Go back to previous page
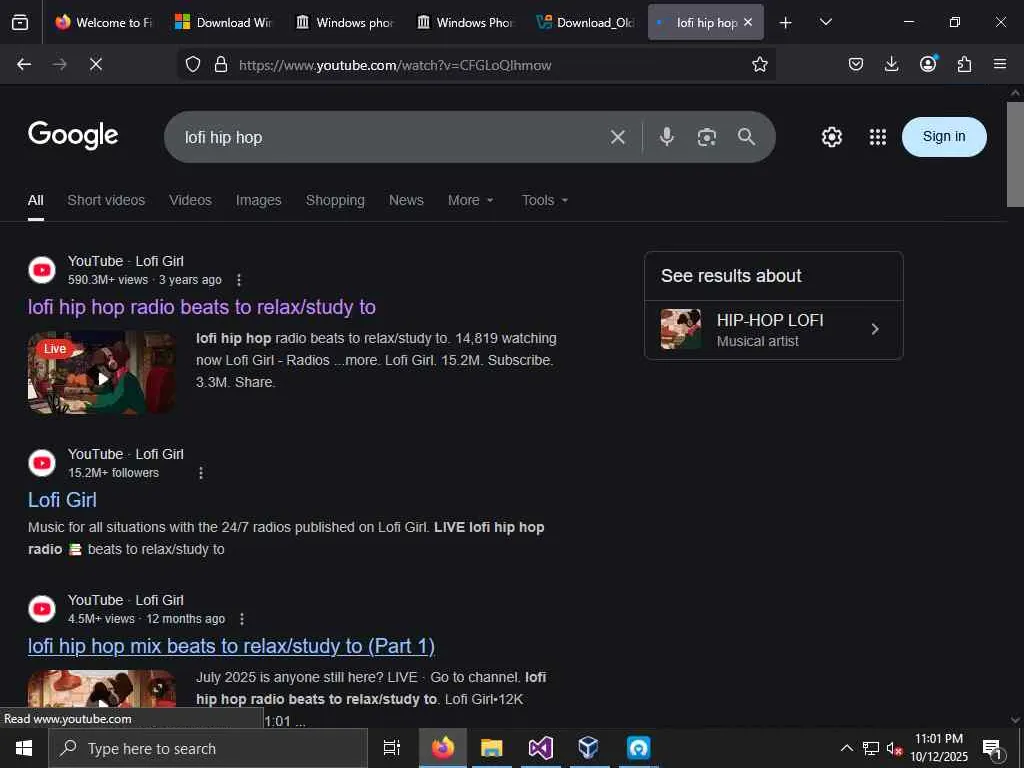Viewport: 1024px width, 768px height. [24, 64]
